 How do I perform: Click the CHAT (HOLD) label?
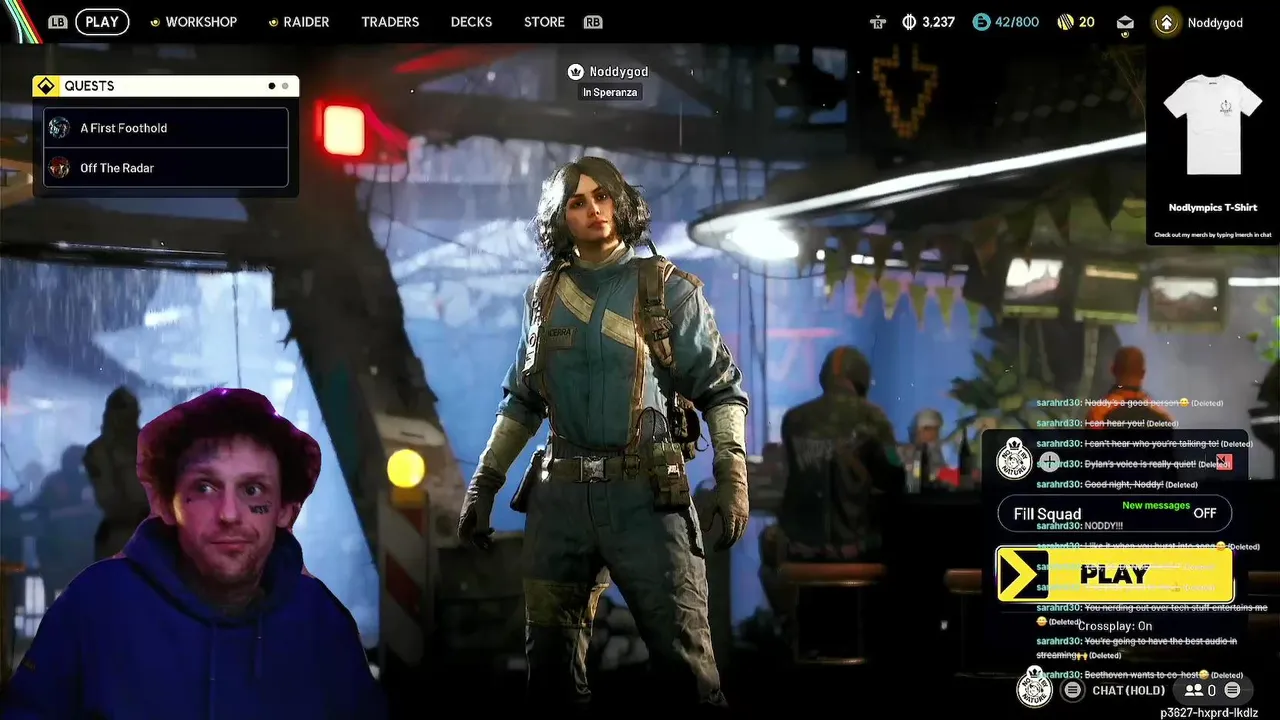coord(1129,690)
